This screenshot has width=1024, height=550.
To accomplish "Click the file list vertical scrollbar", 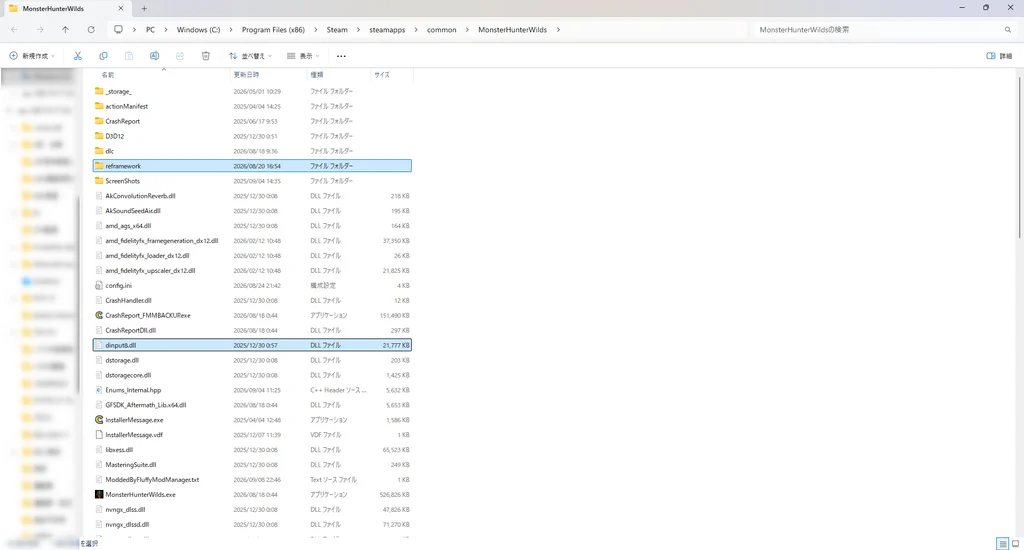I will tap(1019, 157).
